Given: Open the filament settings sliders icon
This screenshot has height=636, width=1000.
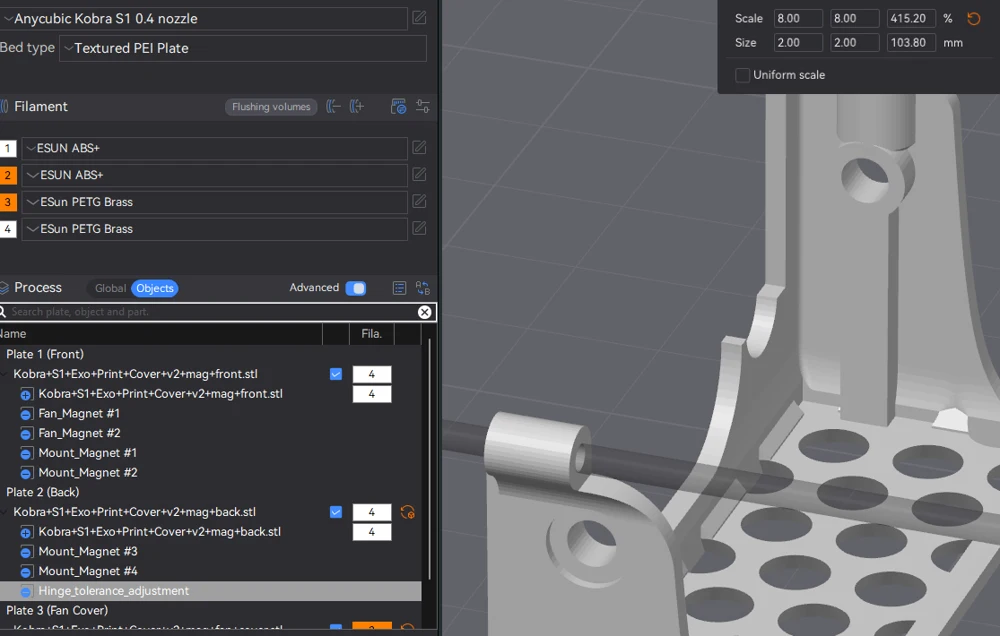Looking at the screenshot, I should [423, 107].
